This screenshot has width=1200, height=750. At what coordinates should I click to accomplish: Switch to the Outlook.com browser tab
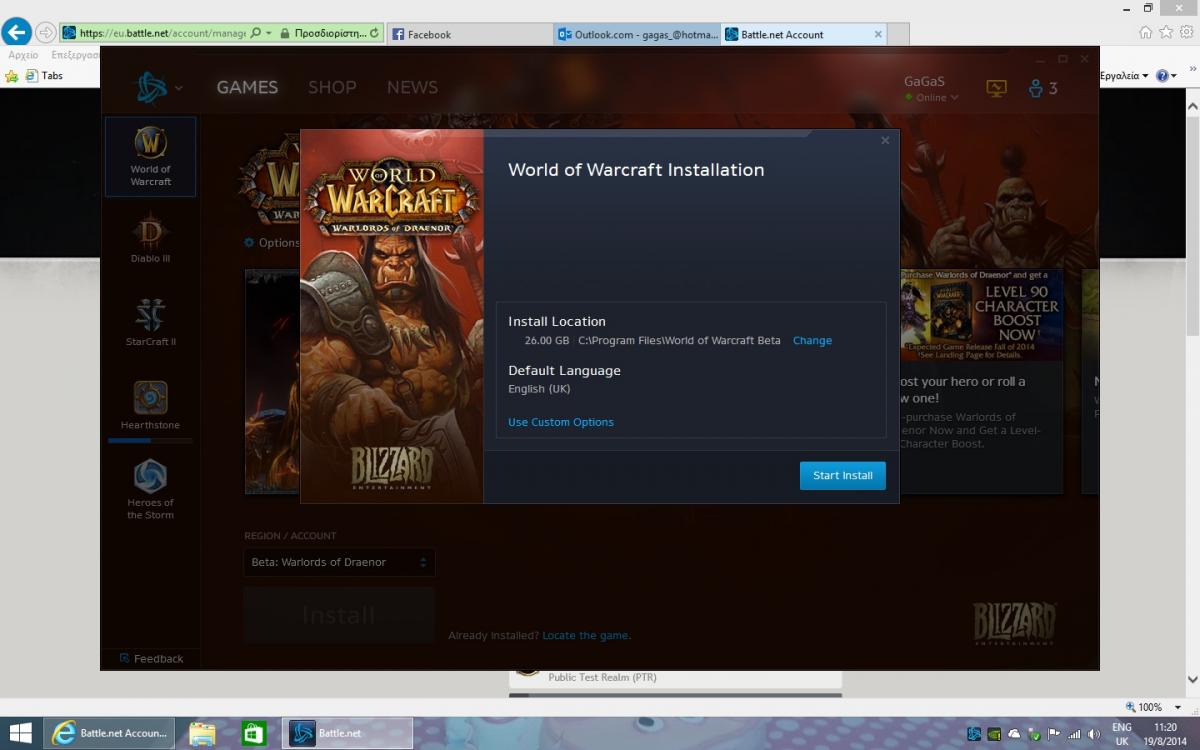636,34
